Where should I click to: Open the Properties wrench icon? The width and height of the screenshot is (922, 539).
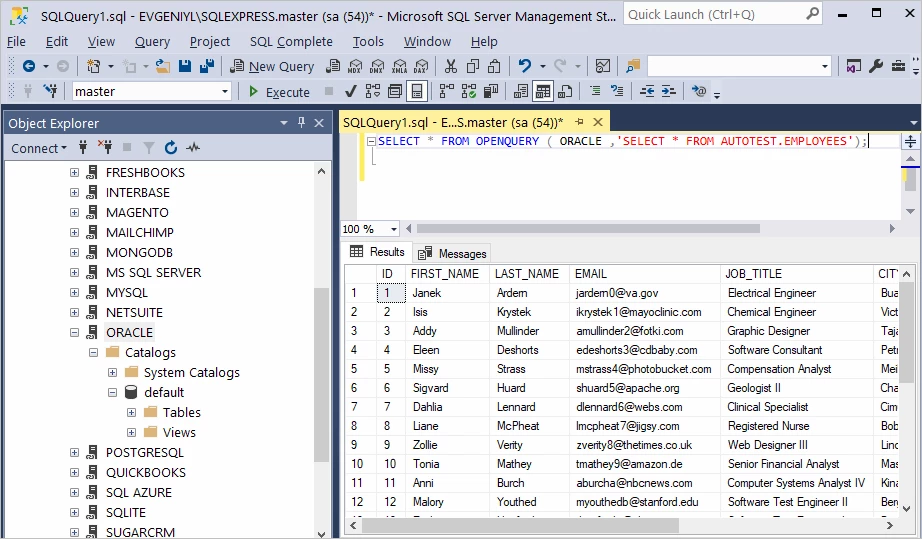(x=876, y=66)
